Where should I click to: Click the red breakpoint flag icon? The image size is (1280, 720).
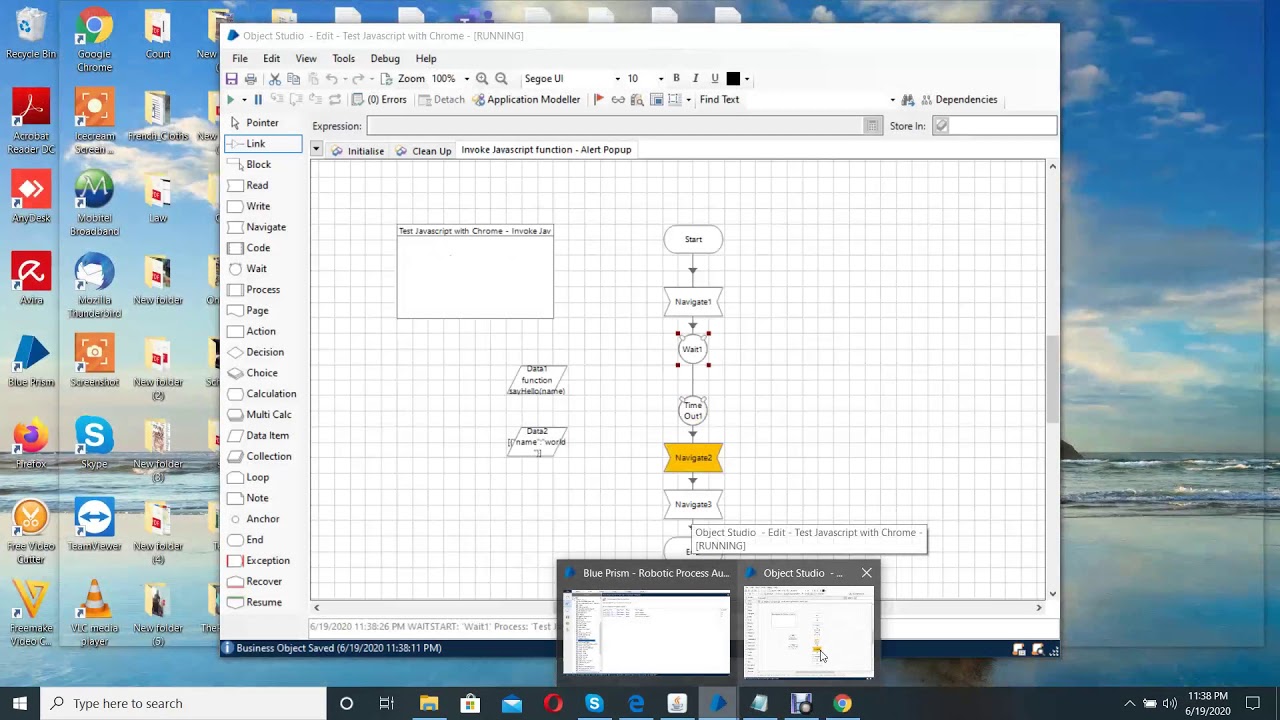point(599,100)
